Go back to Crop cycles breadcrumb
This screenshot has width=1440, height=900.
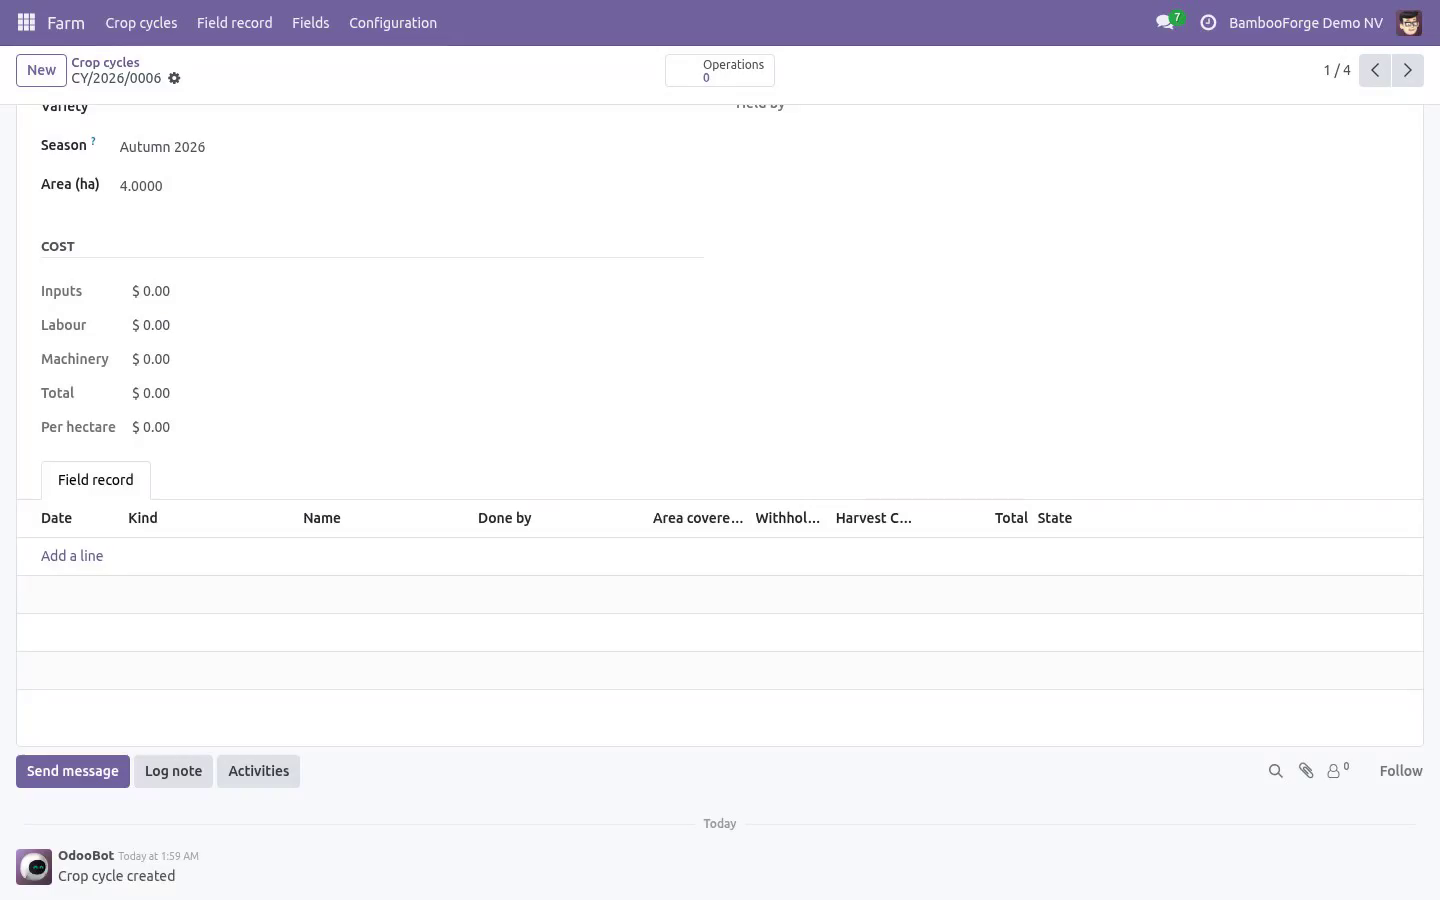point(105,62)
